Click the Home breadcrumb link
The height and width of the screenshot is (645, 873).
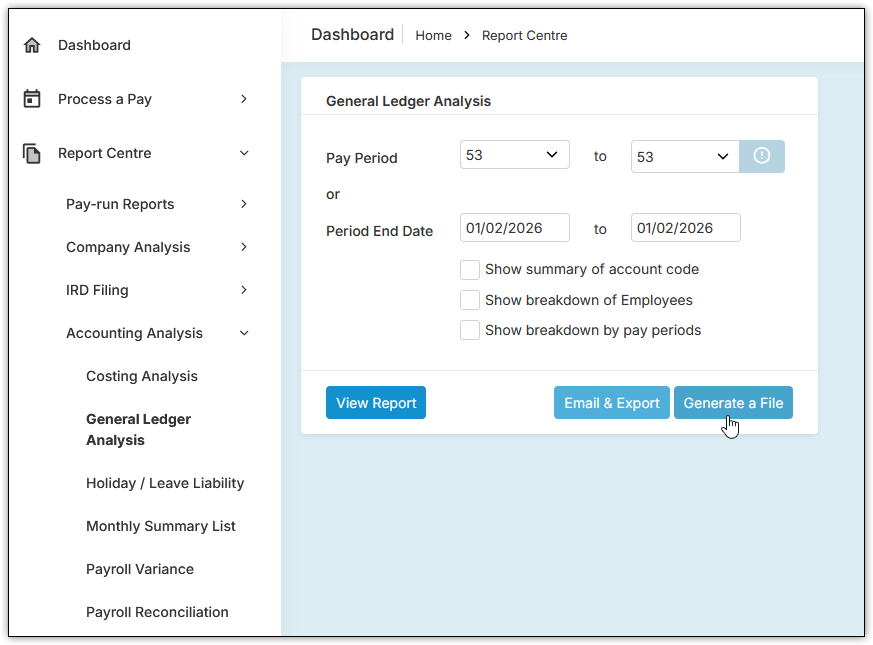[x=433, y=35]
